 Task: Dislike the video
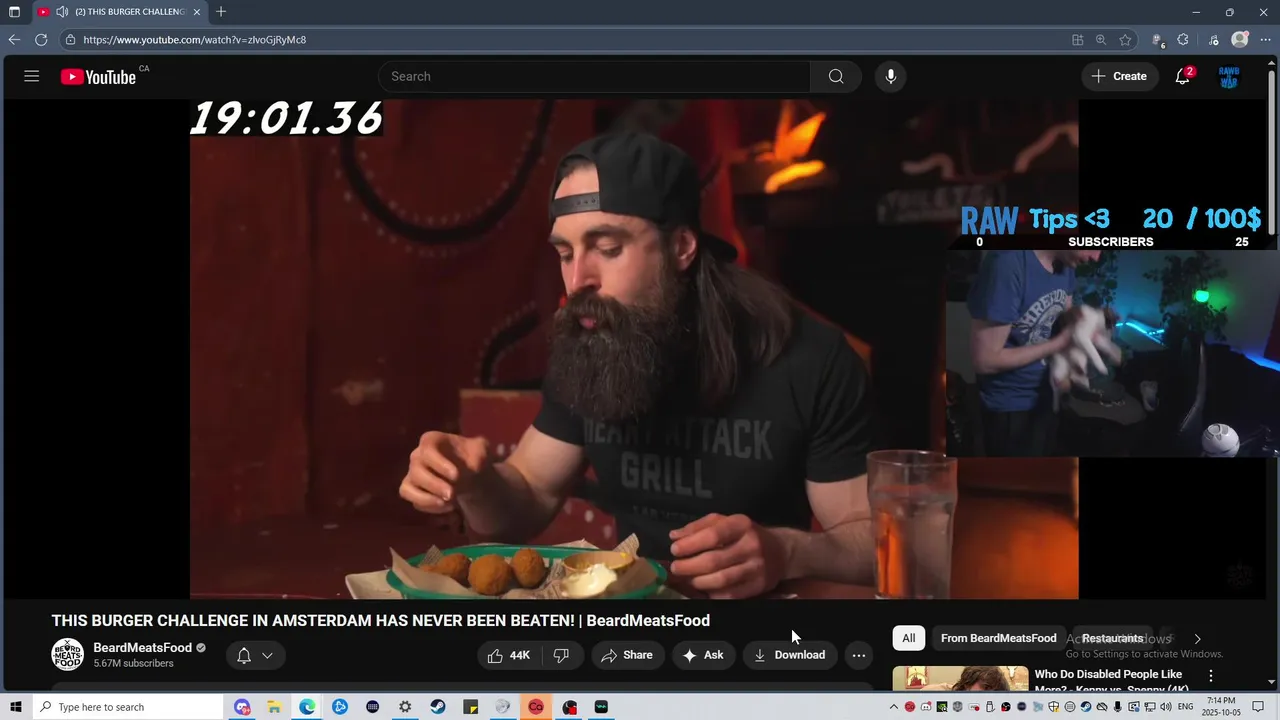pyautogui.click(x=561, y=655)
